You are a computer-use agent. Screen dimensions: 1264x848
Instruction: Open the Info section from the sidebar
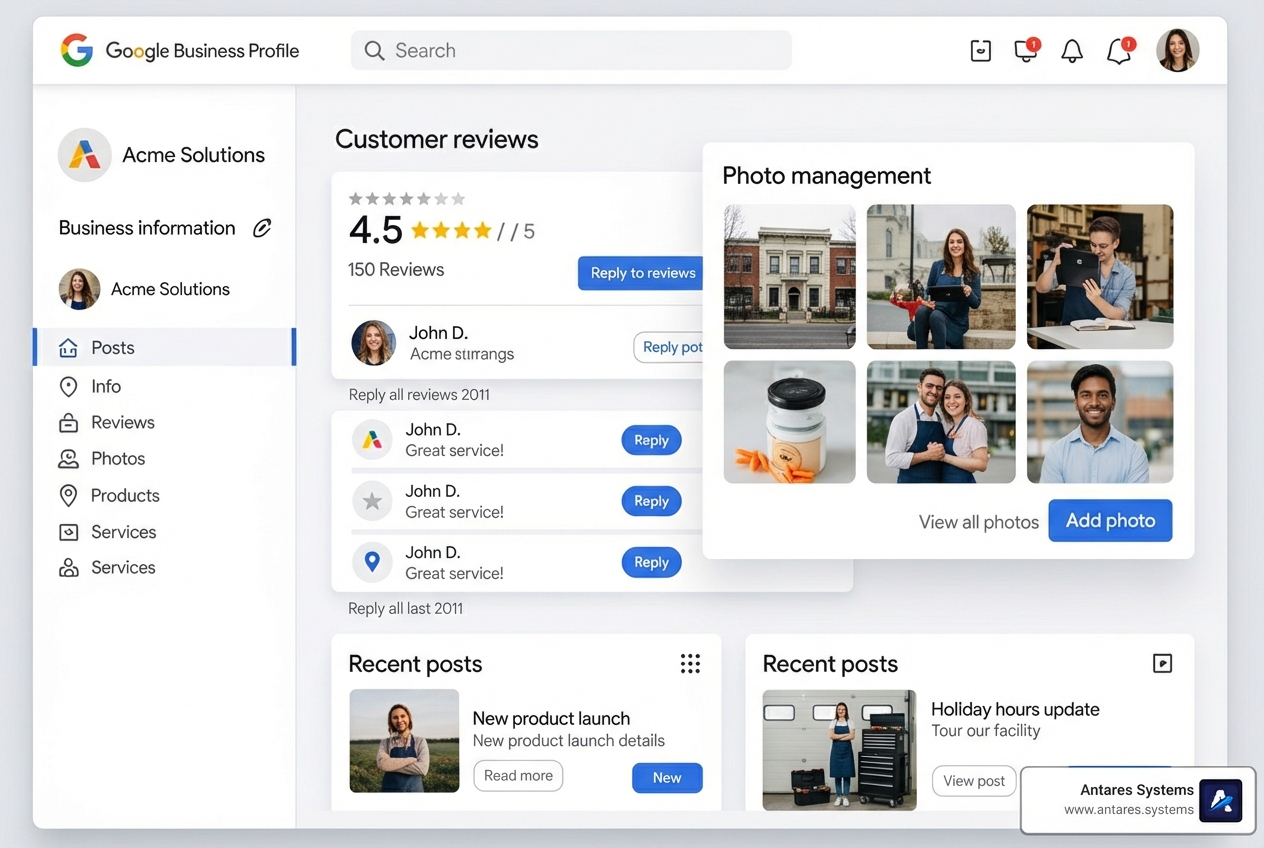[104, 386]
